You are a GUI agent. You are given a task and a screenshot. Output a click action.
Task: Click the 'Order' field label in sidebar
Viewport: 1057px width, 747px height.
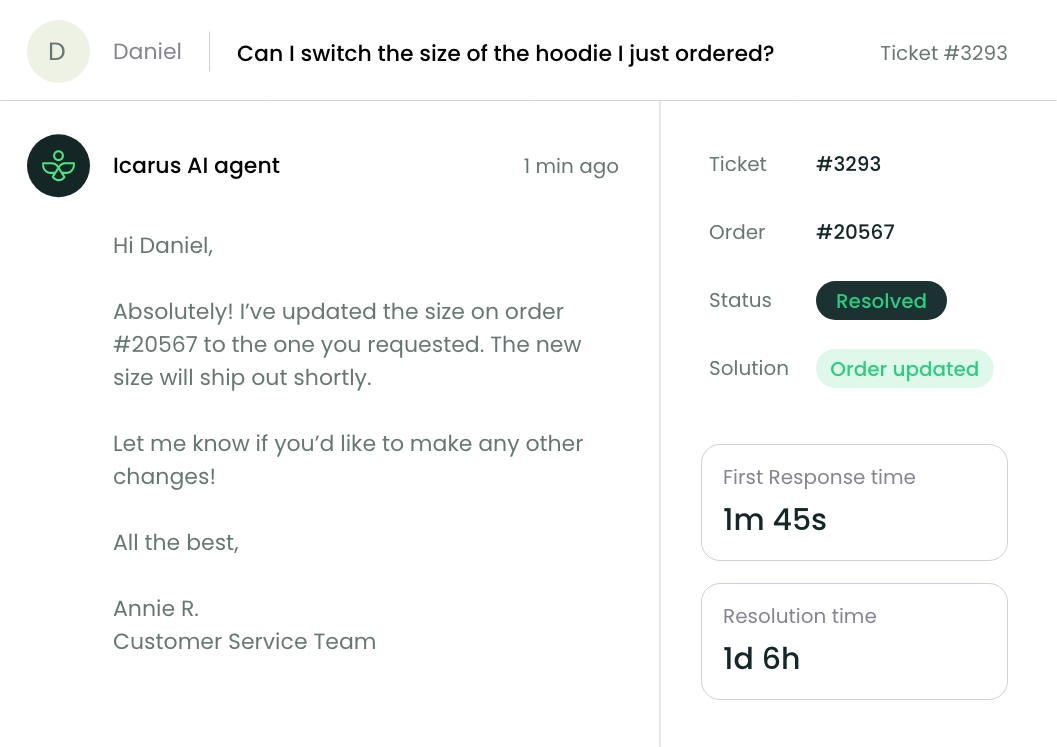737,232
